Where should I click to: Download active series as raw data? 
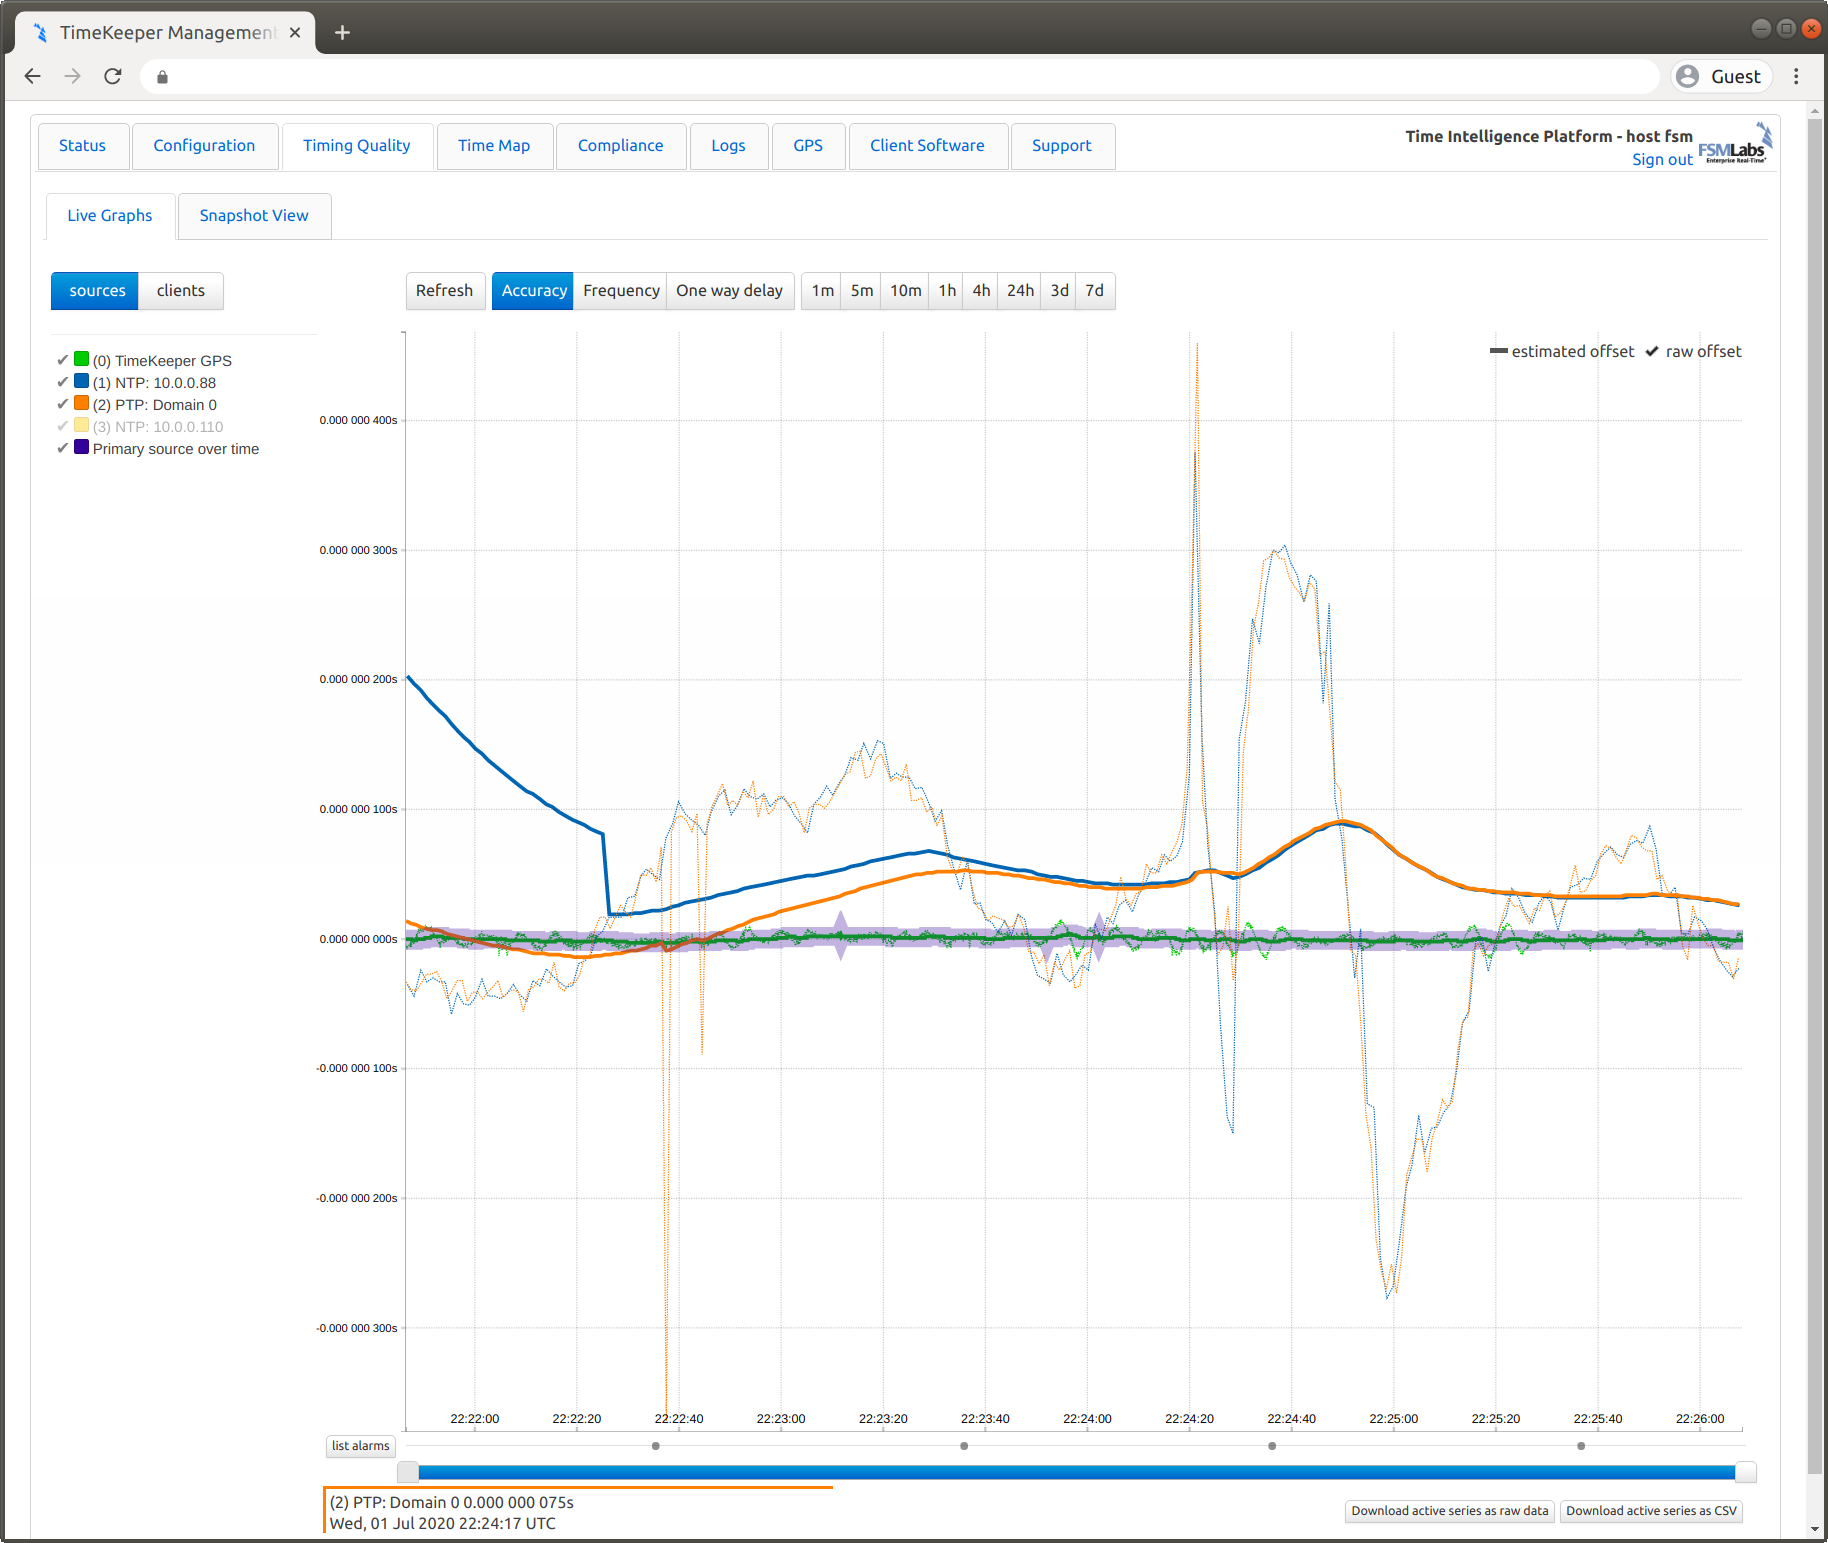pyautogui.click(x=1450, y=1511)
